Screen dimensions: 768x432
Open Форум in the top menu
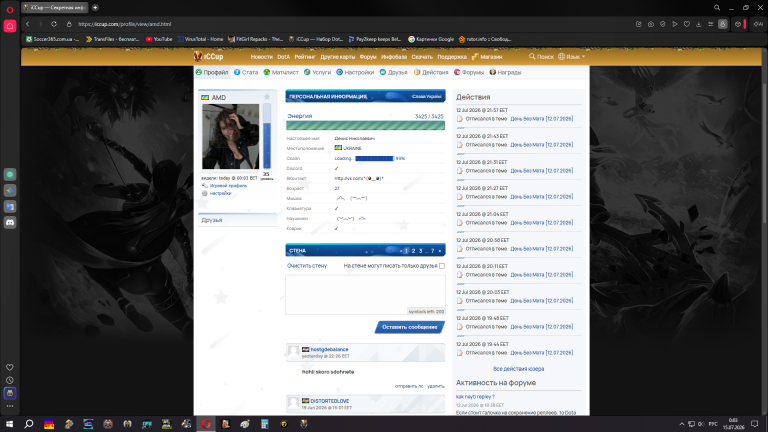pos(368,57)
